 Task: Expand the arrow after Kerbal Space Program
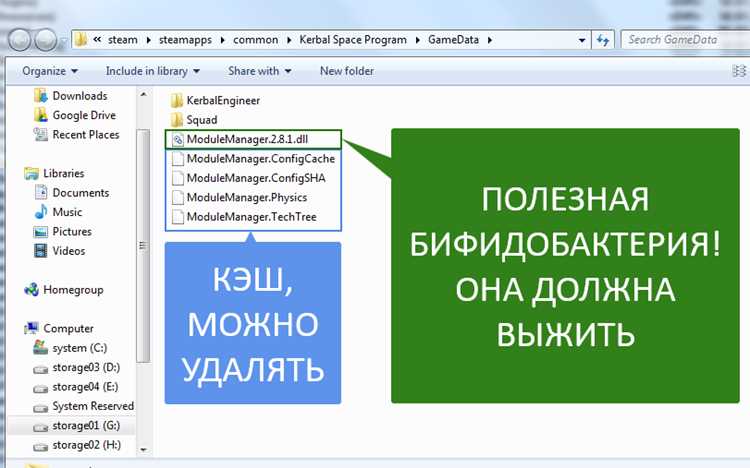coord(418,40)
